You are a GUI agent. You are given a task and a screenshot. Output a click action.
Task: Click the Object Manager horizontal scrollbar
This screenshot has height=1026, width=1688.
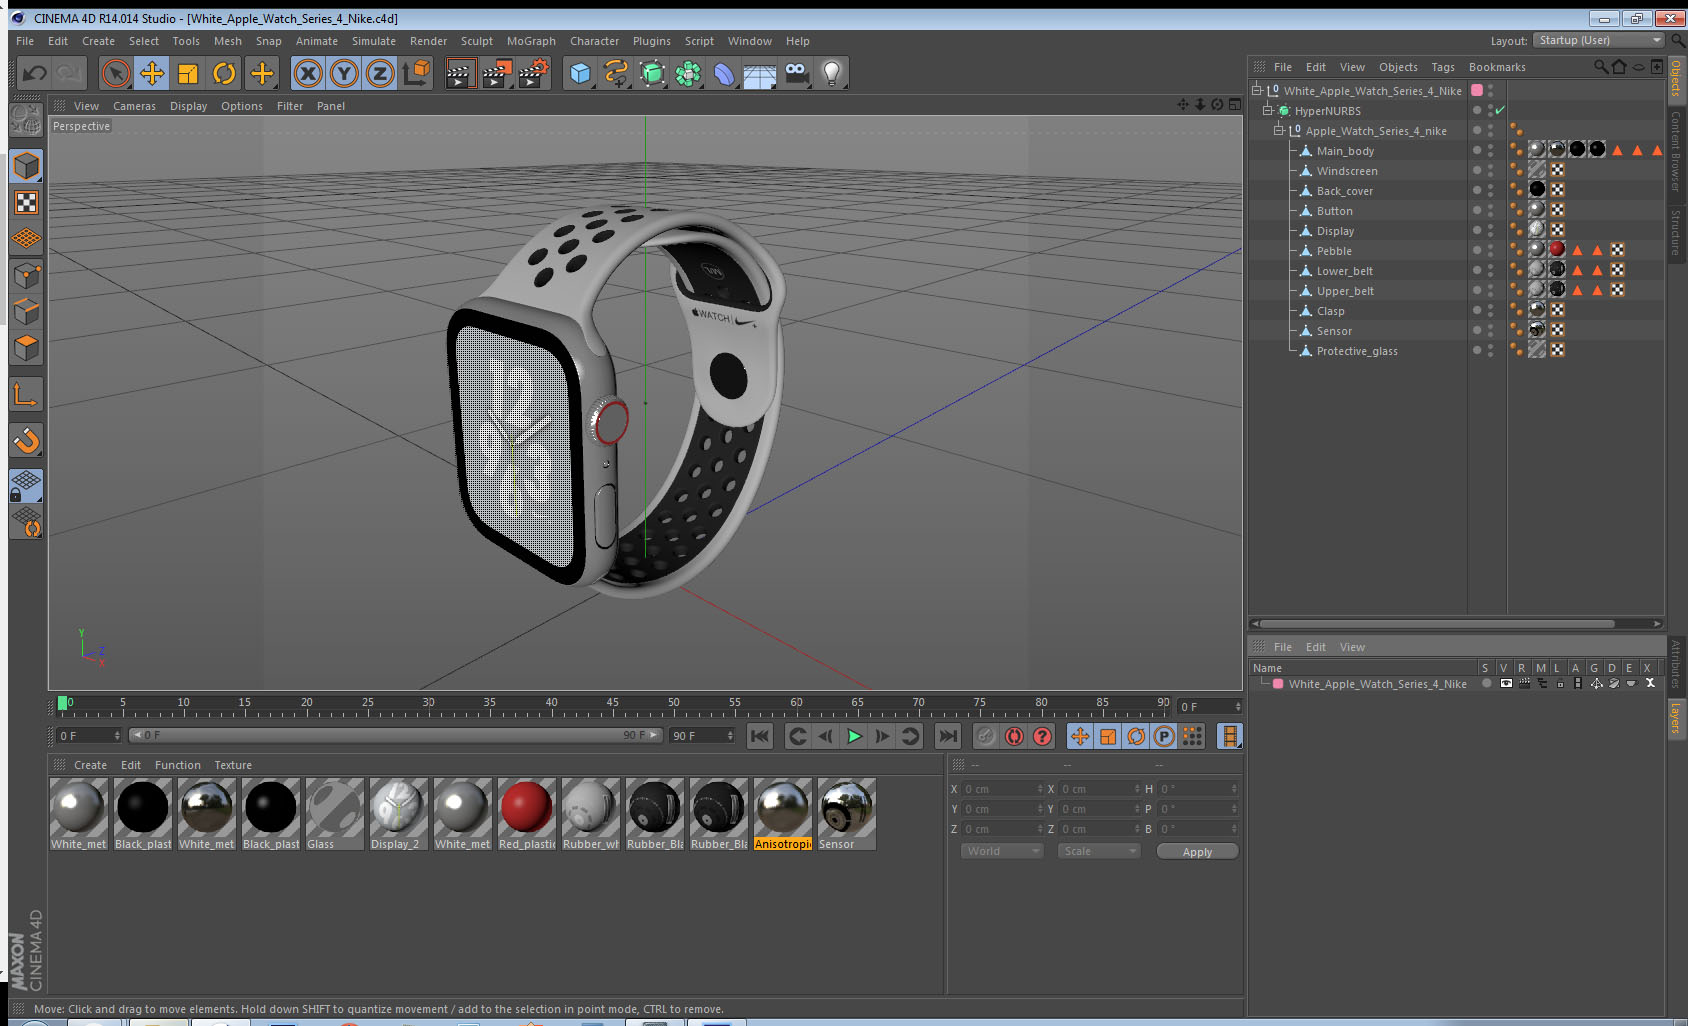coord(1437,623)
